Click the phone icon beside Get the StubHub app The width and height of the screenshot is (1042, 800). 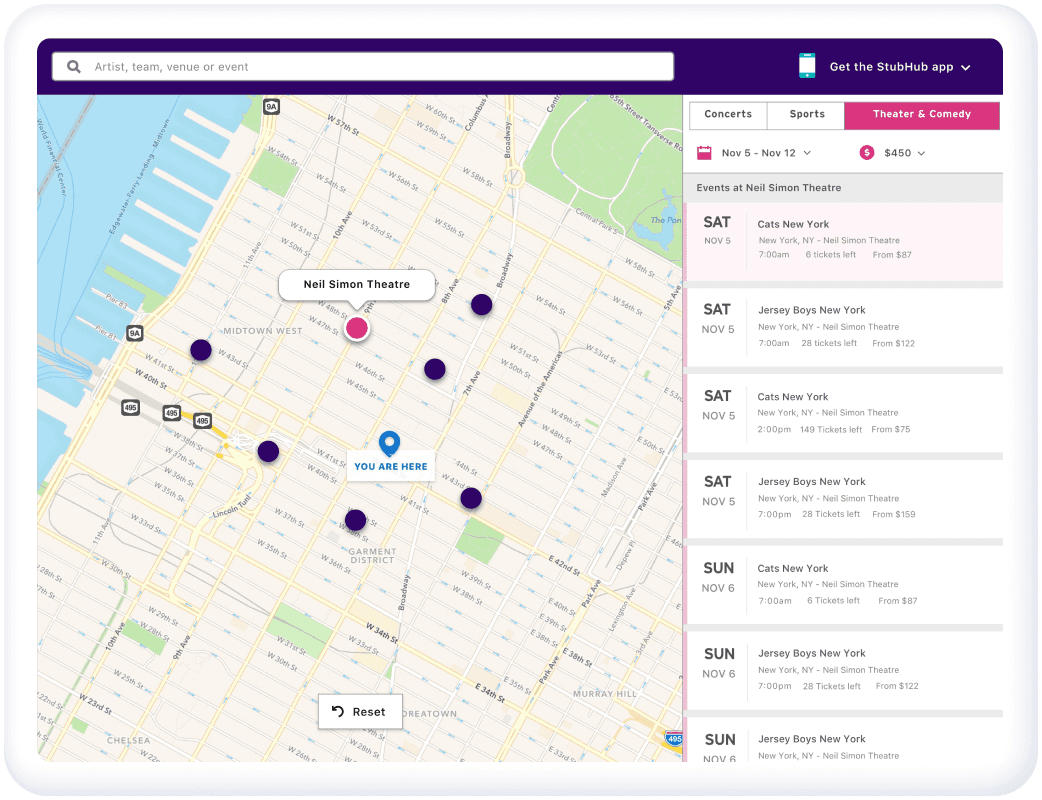[807, 66]
